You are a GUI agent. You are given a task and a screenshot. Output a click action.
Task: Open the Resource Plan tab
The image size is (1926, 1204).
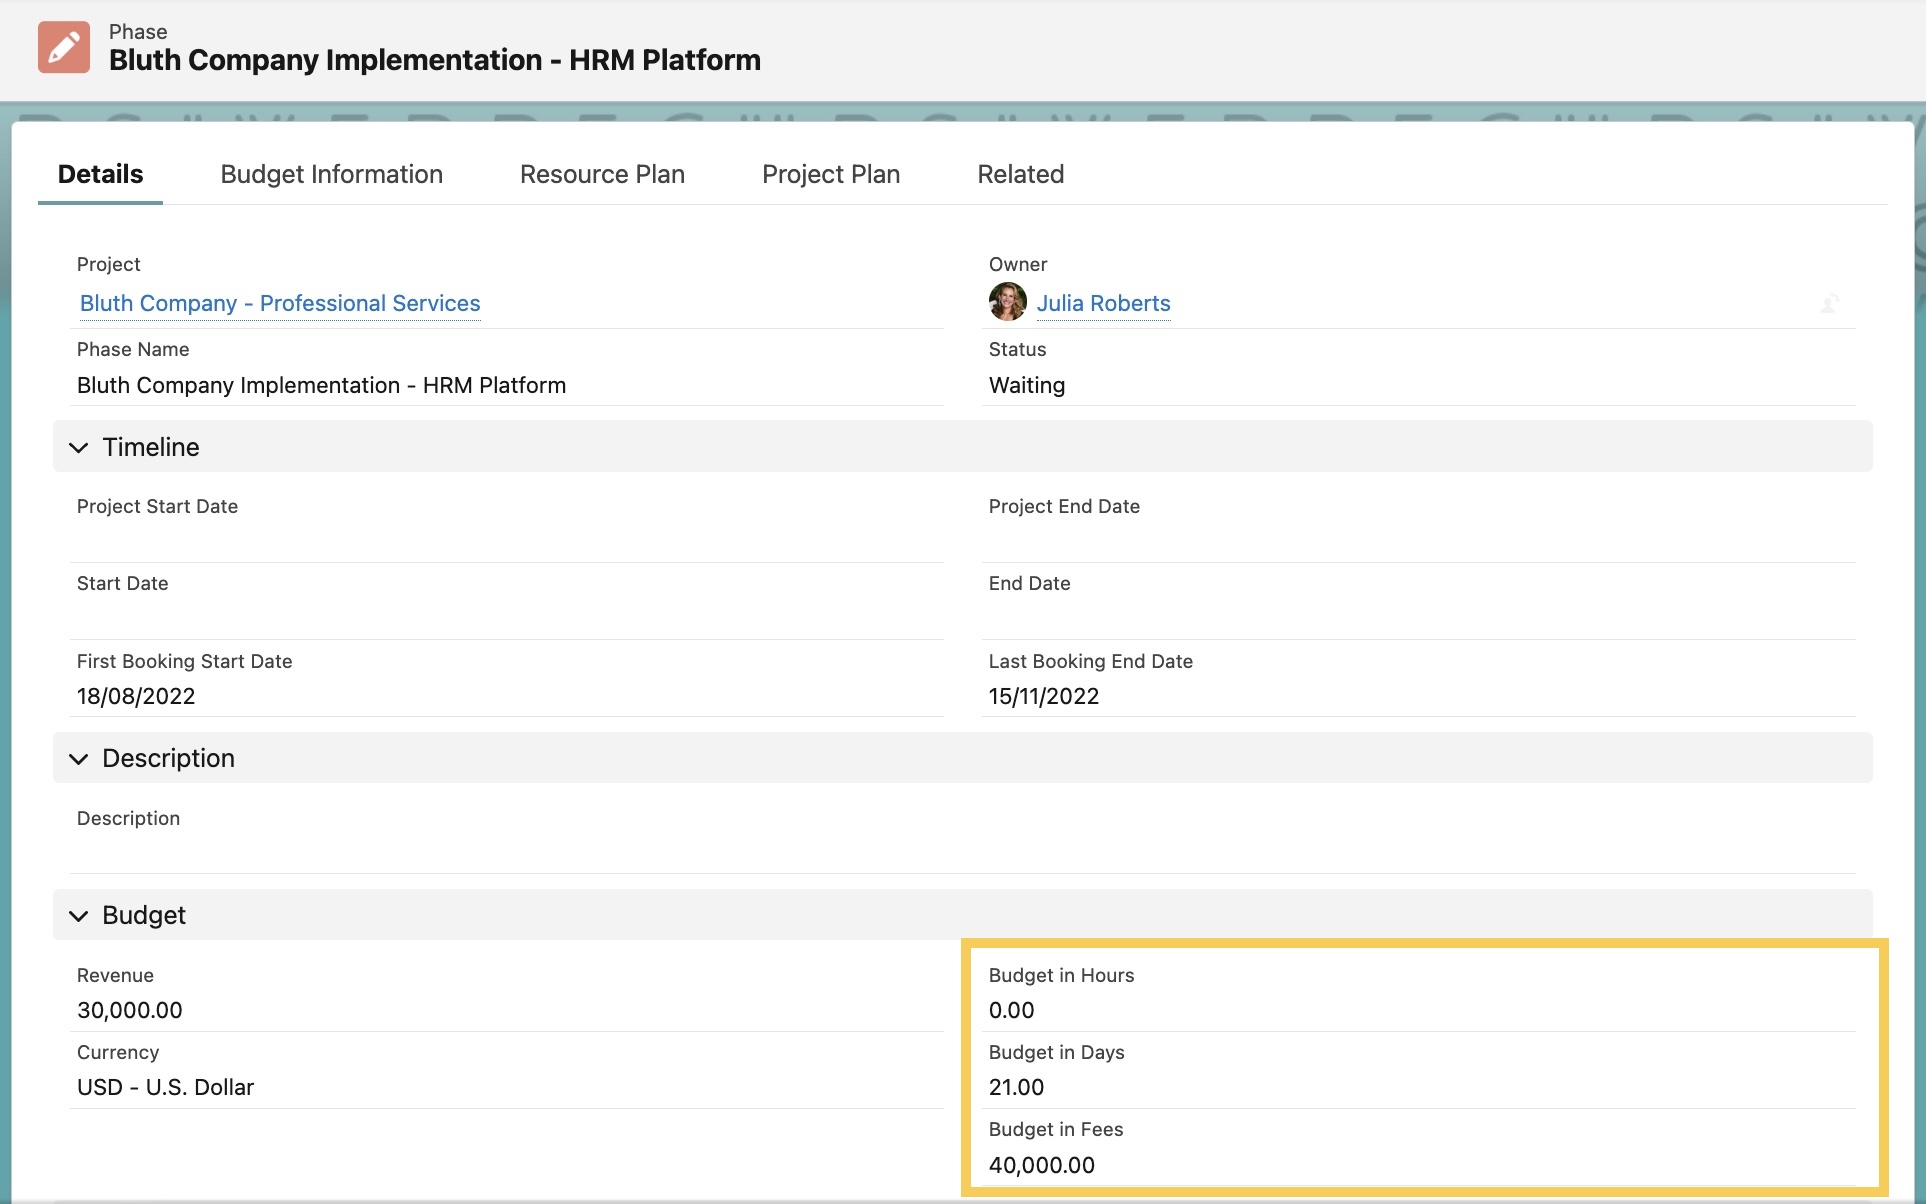(601, 174)
